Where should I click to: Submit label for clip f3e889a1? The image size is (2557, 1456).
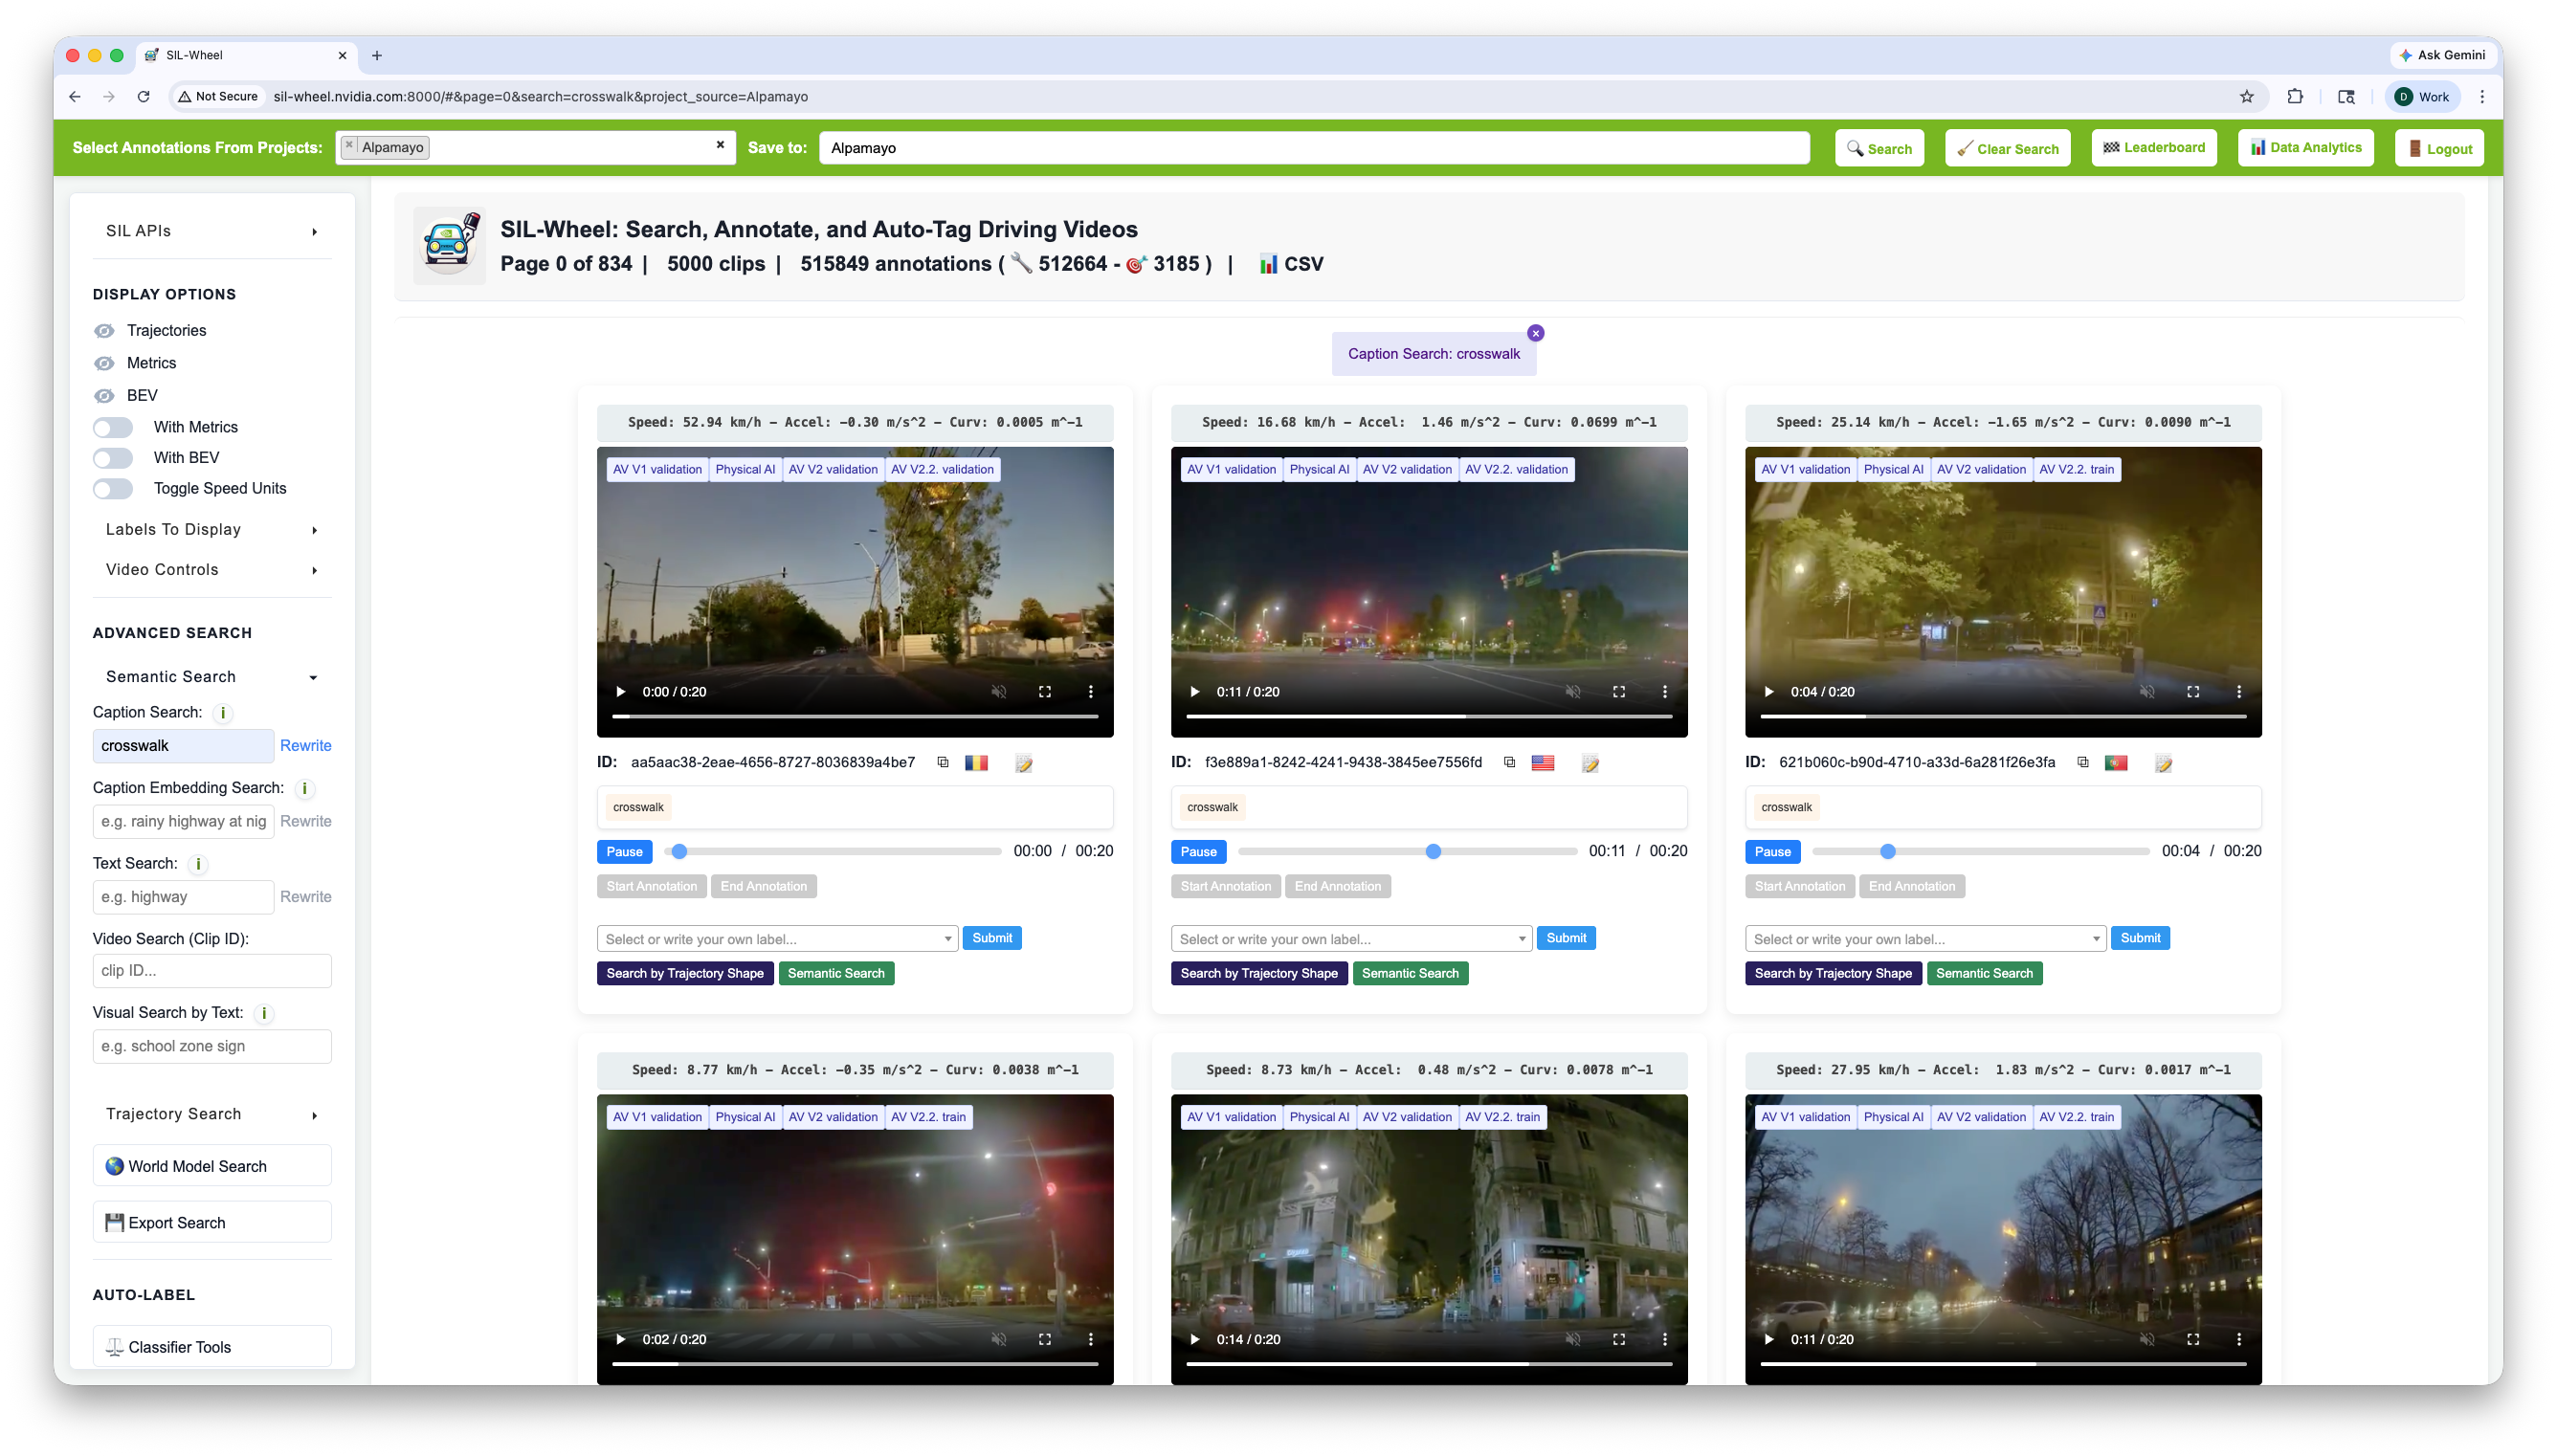pos(1566,939)
